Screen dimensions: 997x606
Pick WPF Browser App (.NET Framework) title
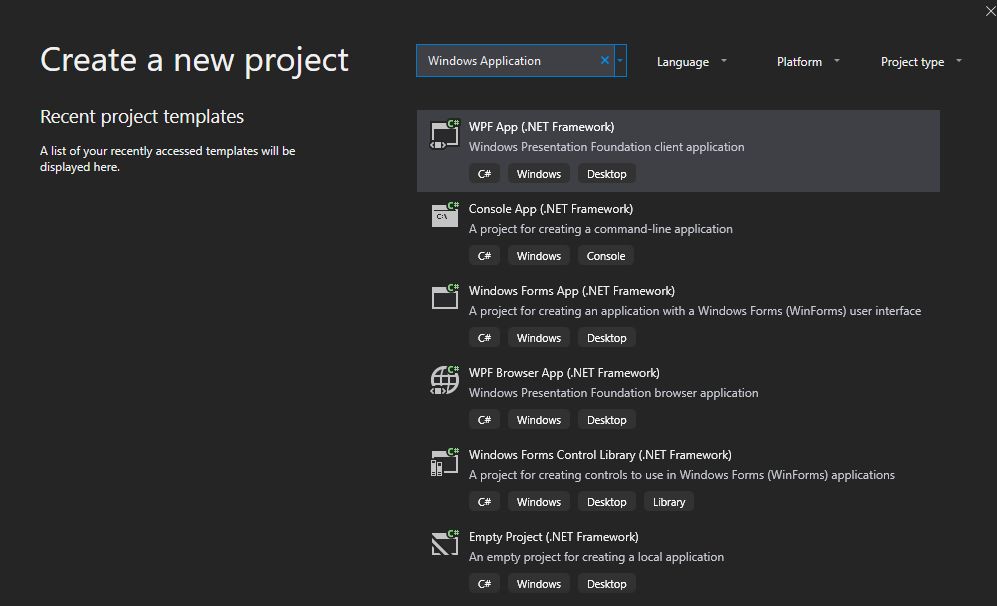pos(564,373)
